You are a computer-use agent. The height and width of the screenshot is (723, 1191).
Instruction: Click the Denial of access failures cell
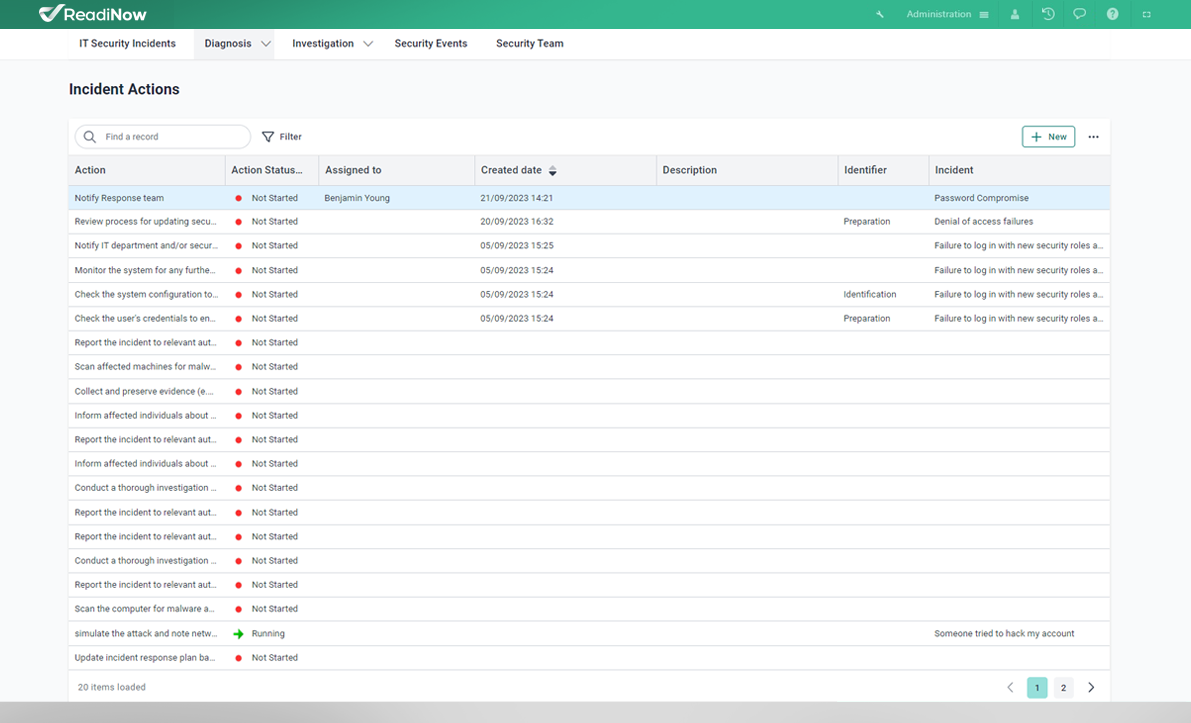tap(984, 222)
